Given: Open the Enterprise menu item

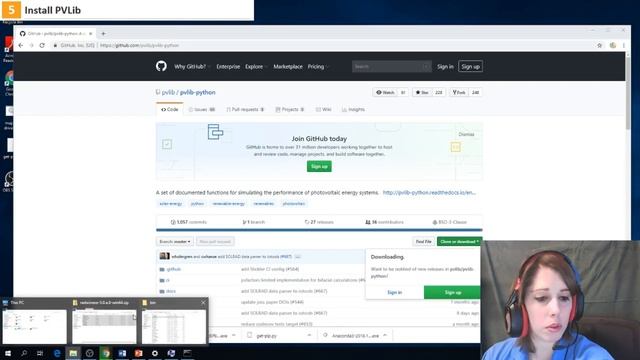Looking at the screenshot, I should tap(228, 67).
